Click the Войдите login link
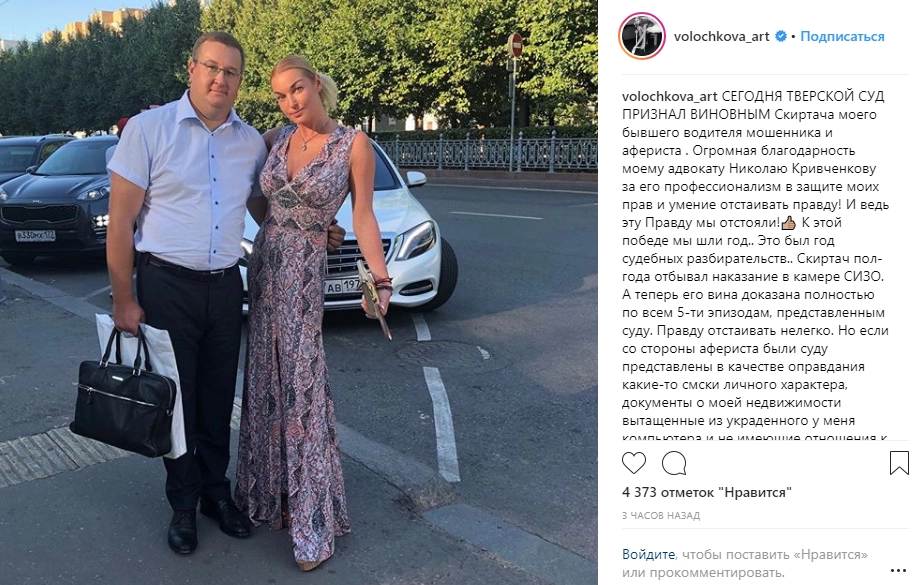912x585 pixels. point(649,554)
